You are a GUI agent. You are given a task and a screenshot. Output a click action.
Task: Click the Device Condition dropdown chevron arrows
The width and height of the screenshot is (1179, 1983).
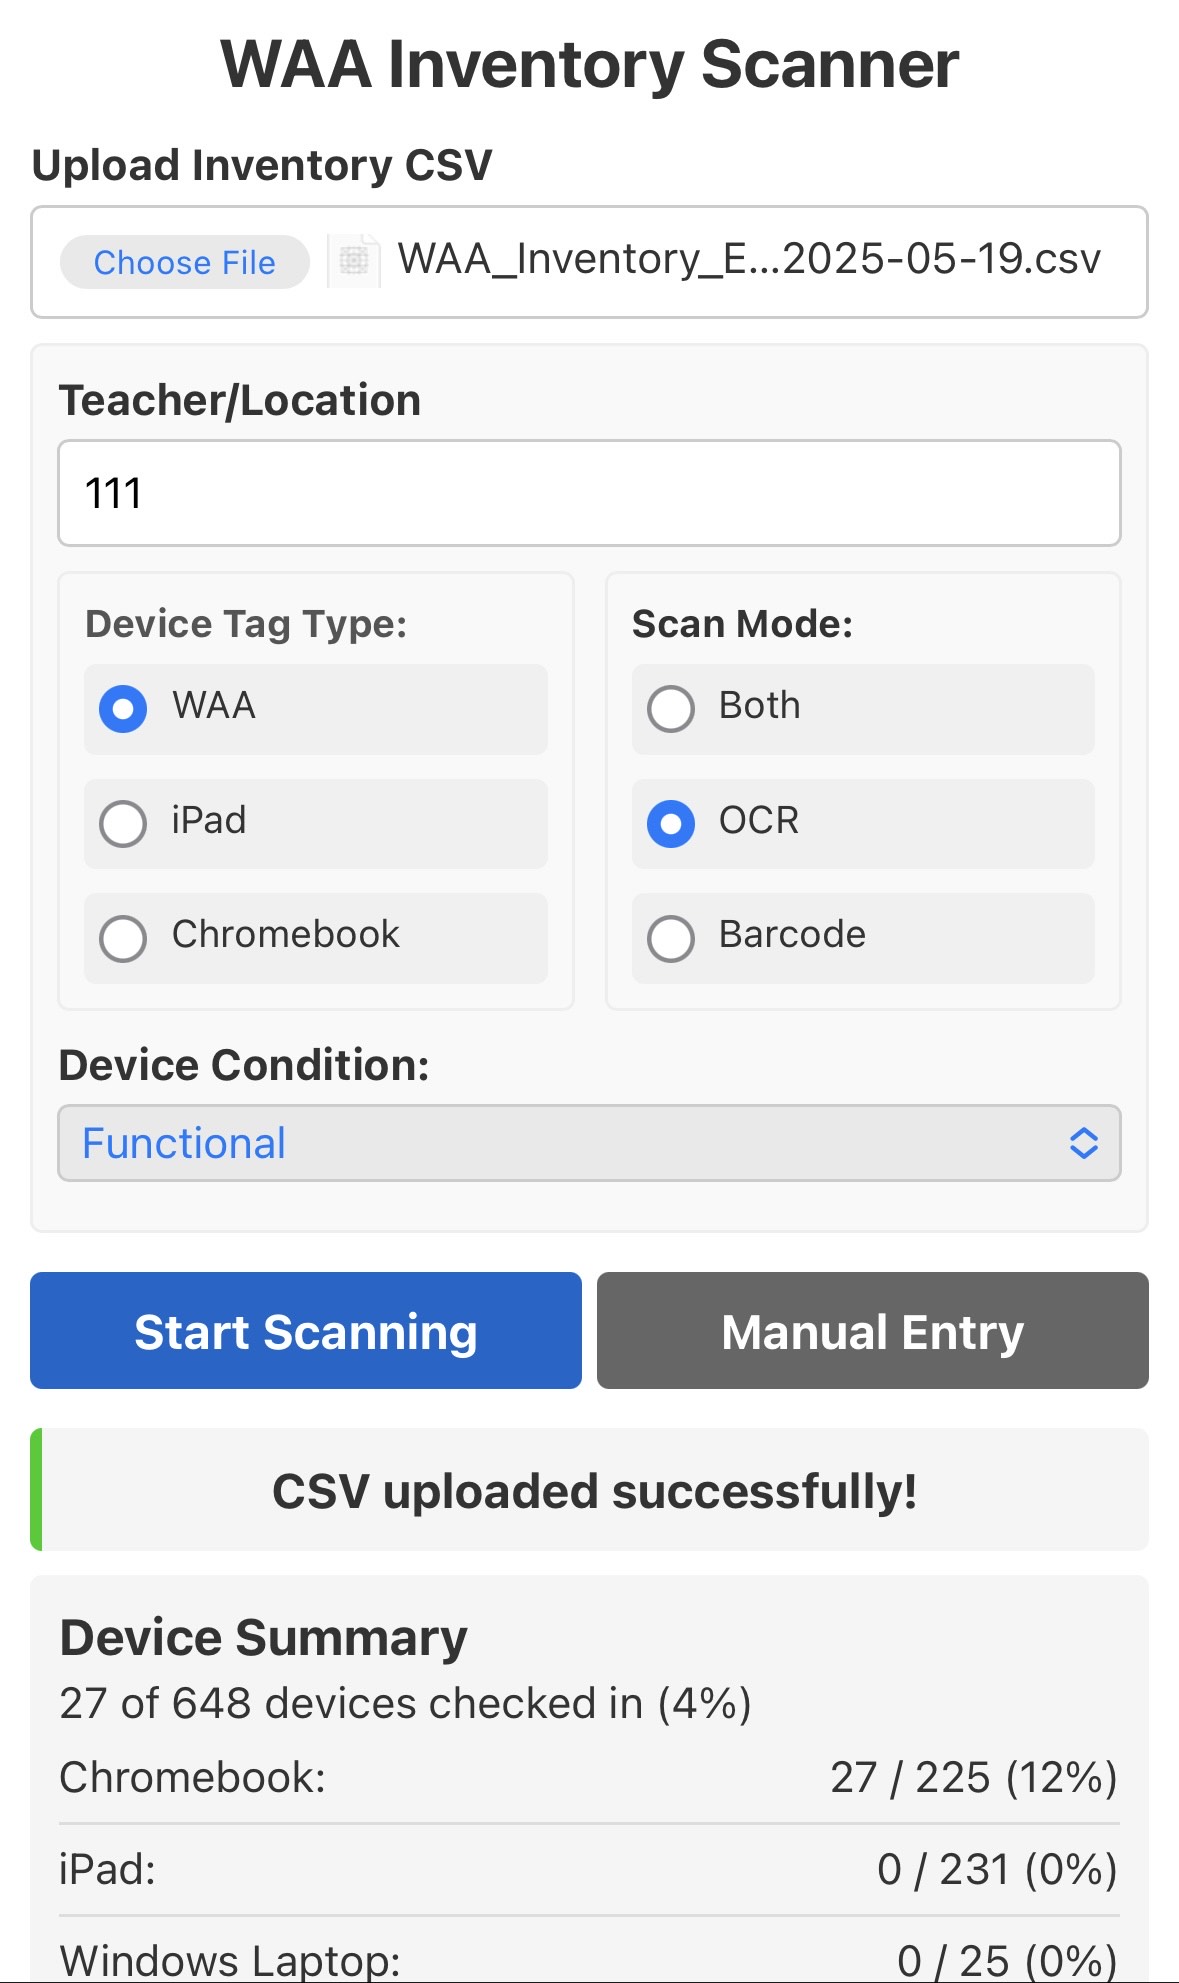click(1084, 1143)
